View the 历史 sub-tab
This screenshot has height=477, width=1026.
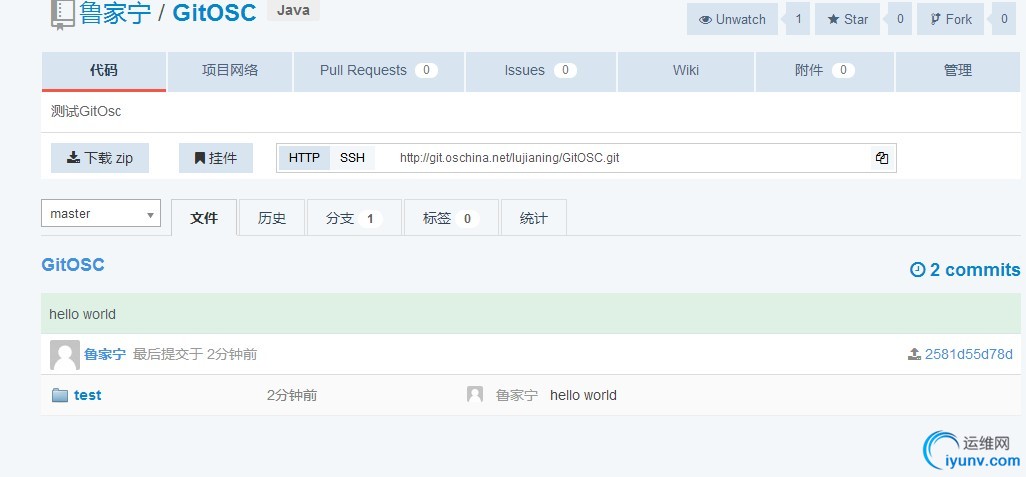tap(272, 218)
